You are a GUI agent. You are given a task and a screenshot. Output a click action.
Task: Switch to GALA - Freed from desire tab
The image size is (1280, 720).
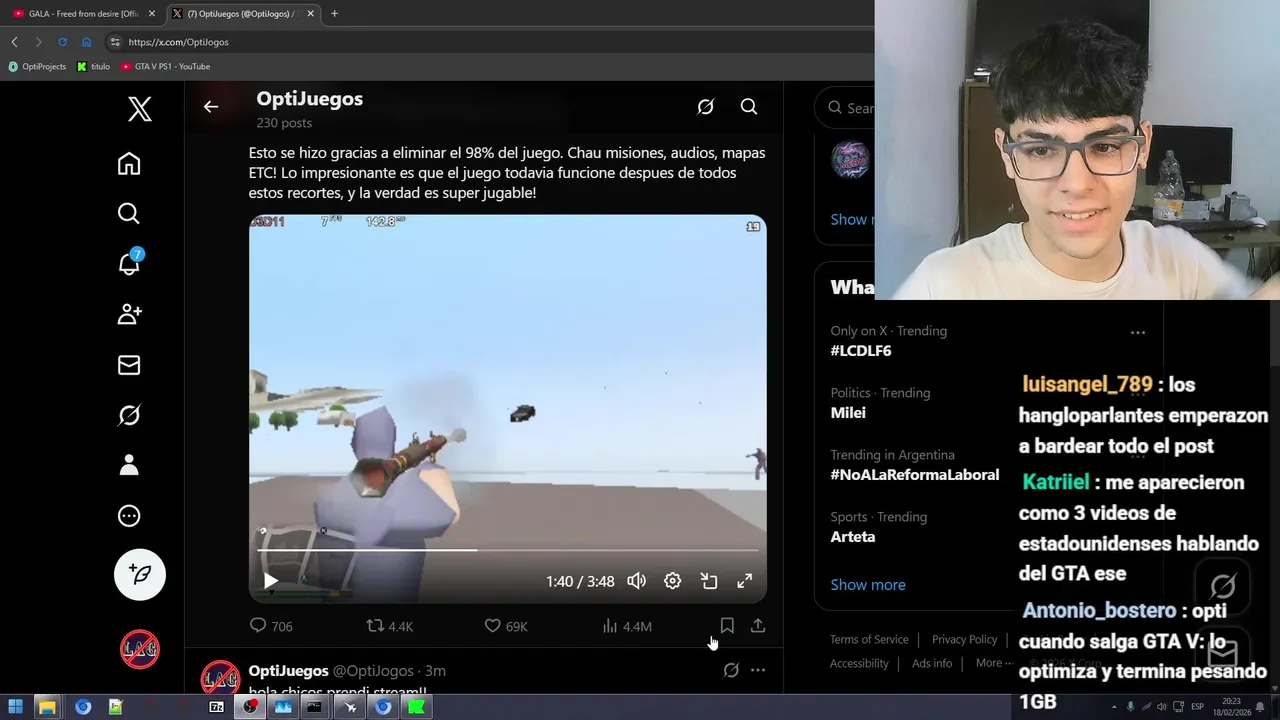click(83, 14)
